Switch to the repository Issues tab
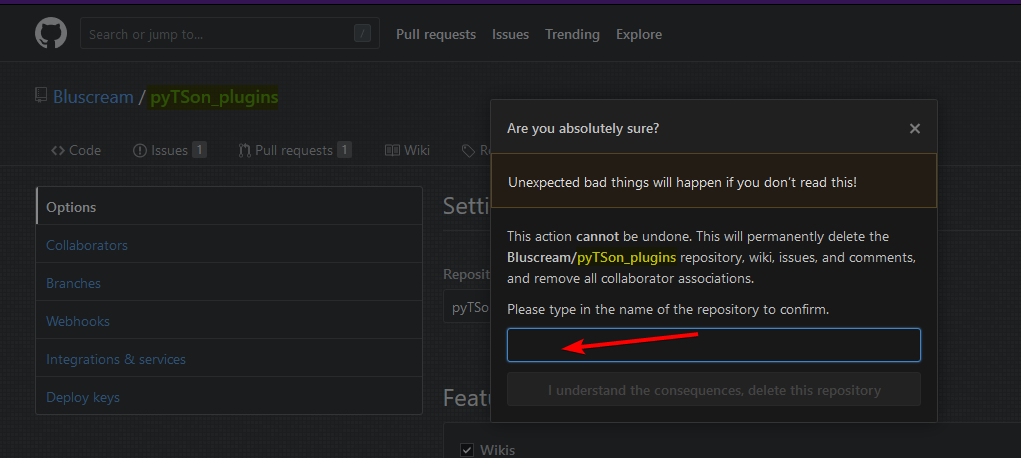 pyautogui.click(x=169, y=150)
